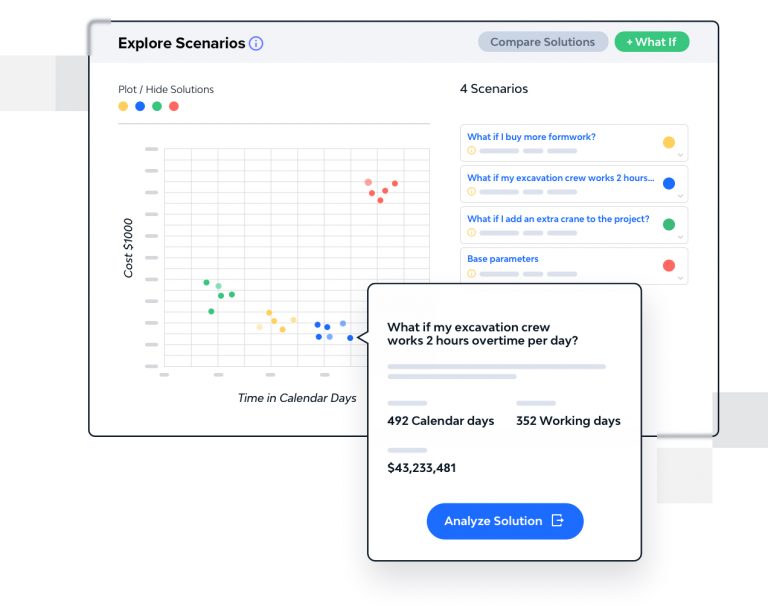Screen dimensions: 768x612
Task: Toggle yellow solution under Plot / Hide Solutions
Action: tap(123, 106)
